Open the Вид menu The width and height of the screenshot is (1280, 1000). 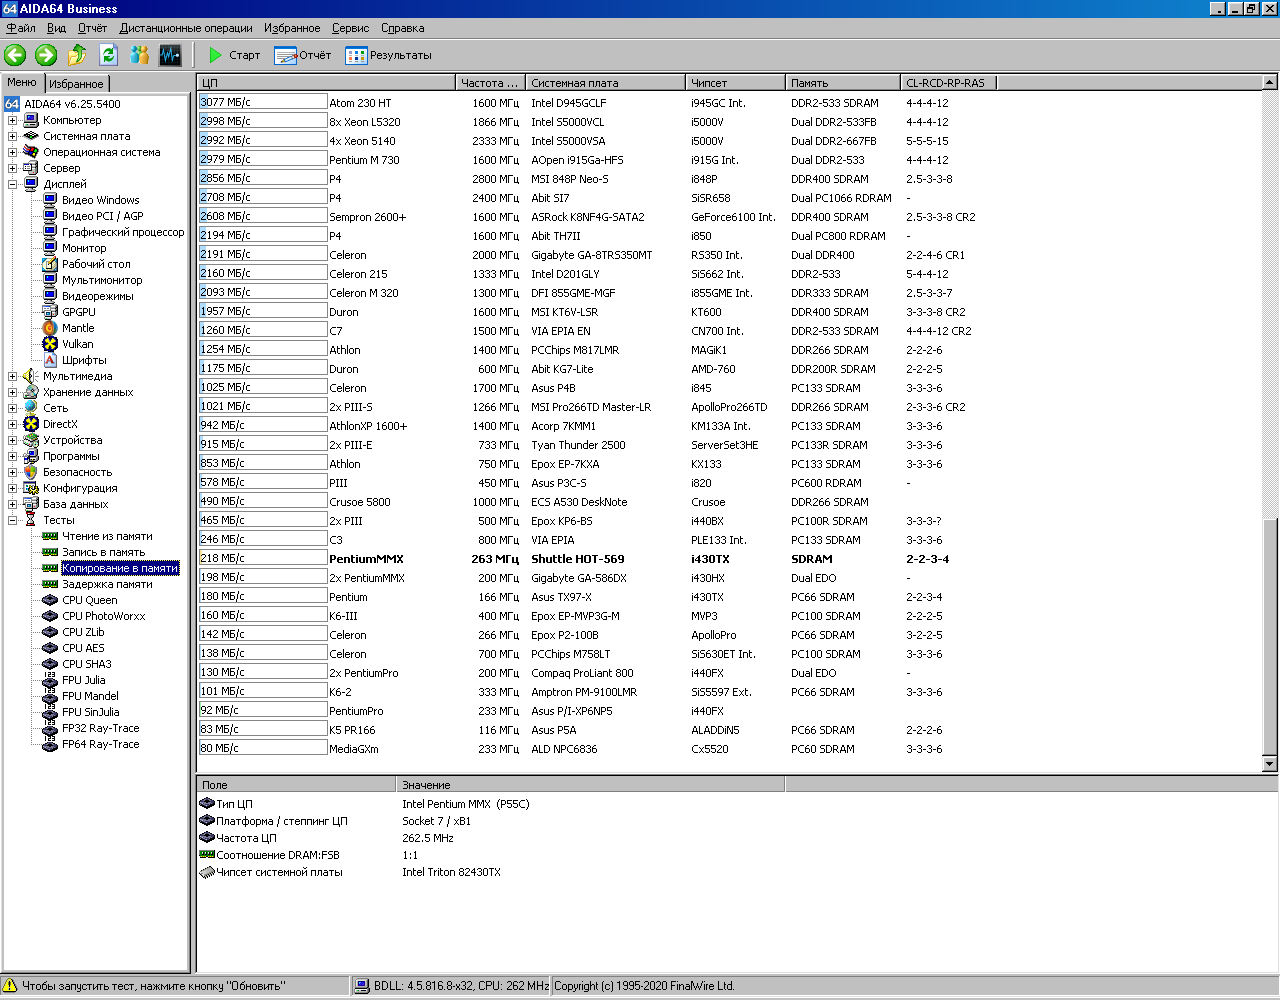(57, 28)
